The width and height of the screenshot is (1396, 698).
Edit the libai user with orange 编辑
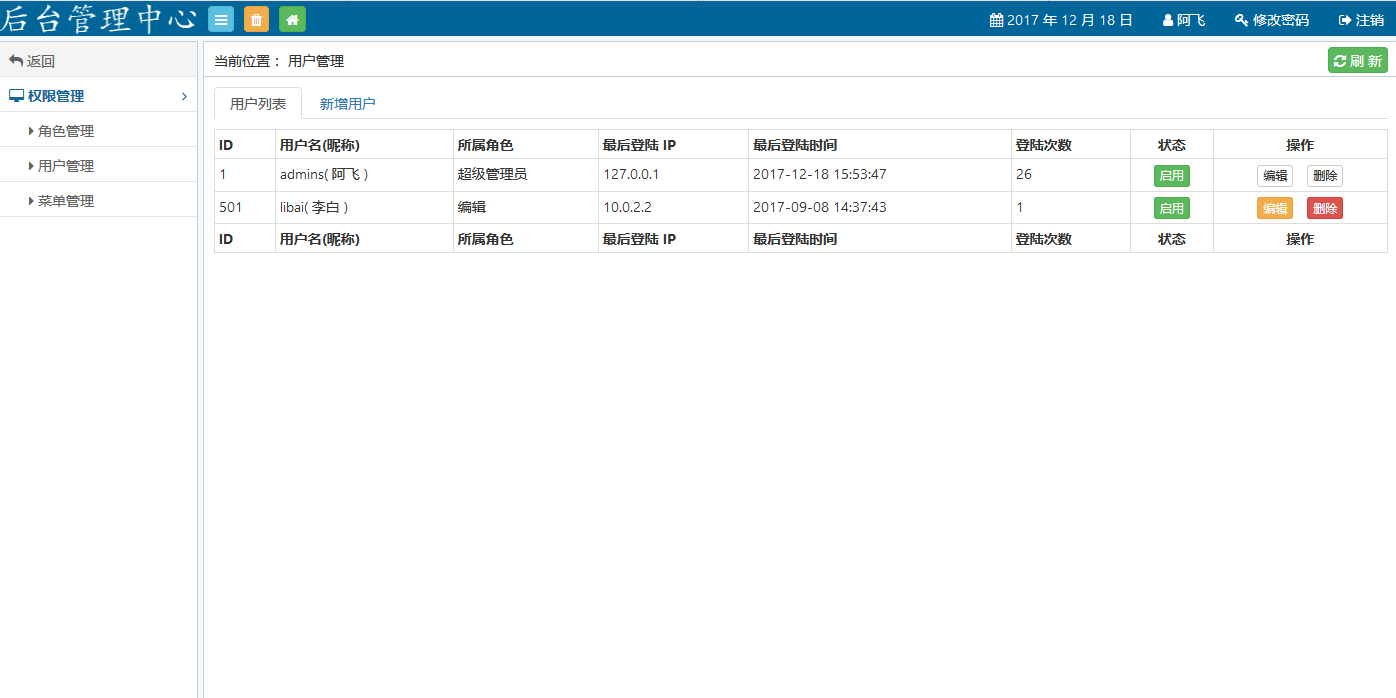(x=1274, y=208)
